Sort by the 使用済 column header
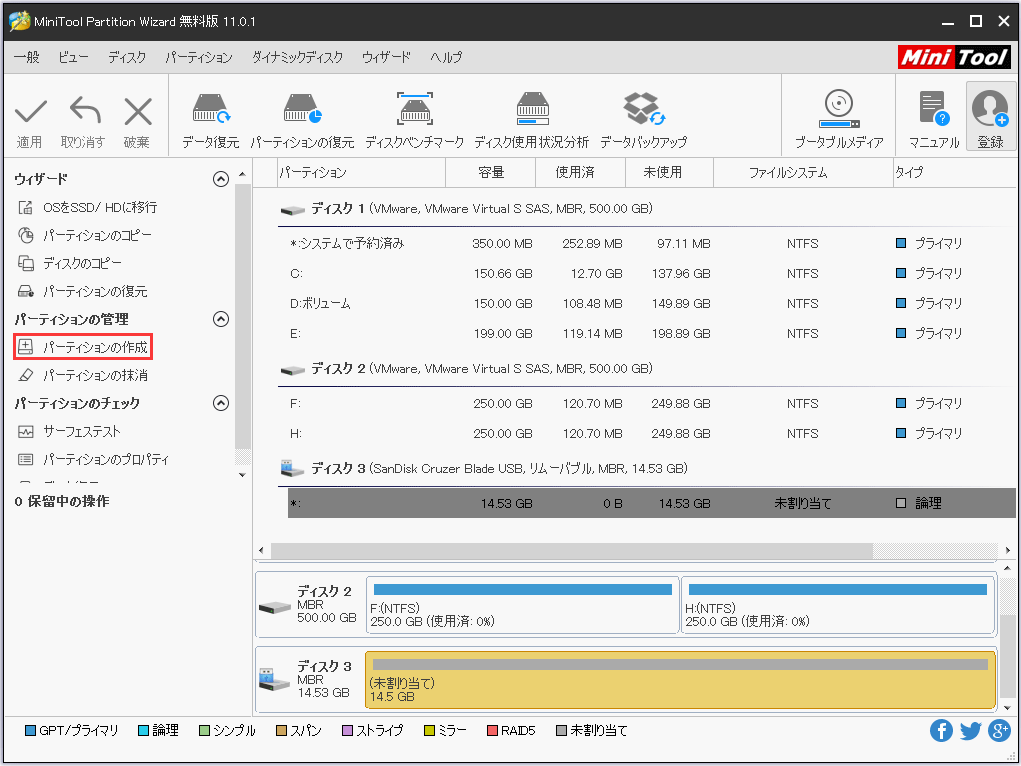The width and height of the screenshot is (1021, 766). coord(580,173)
